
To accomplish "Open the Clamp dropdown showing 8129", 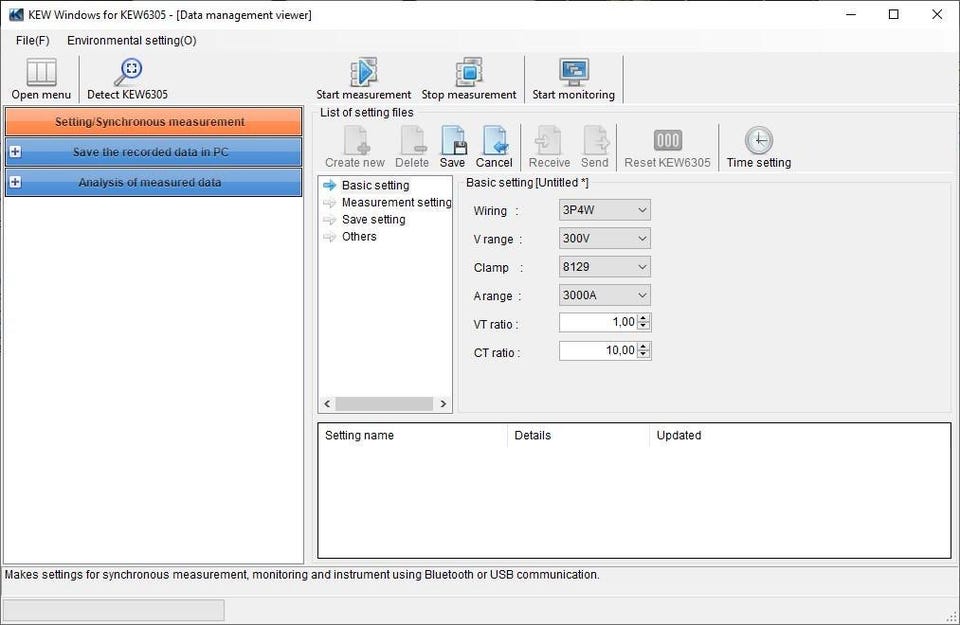I will coord(604,267).
